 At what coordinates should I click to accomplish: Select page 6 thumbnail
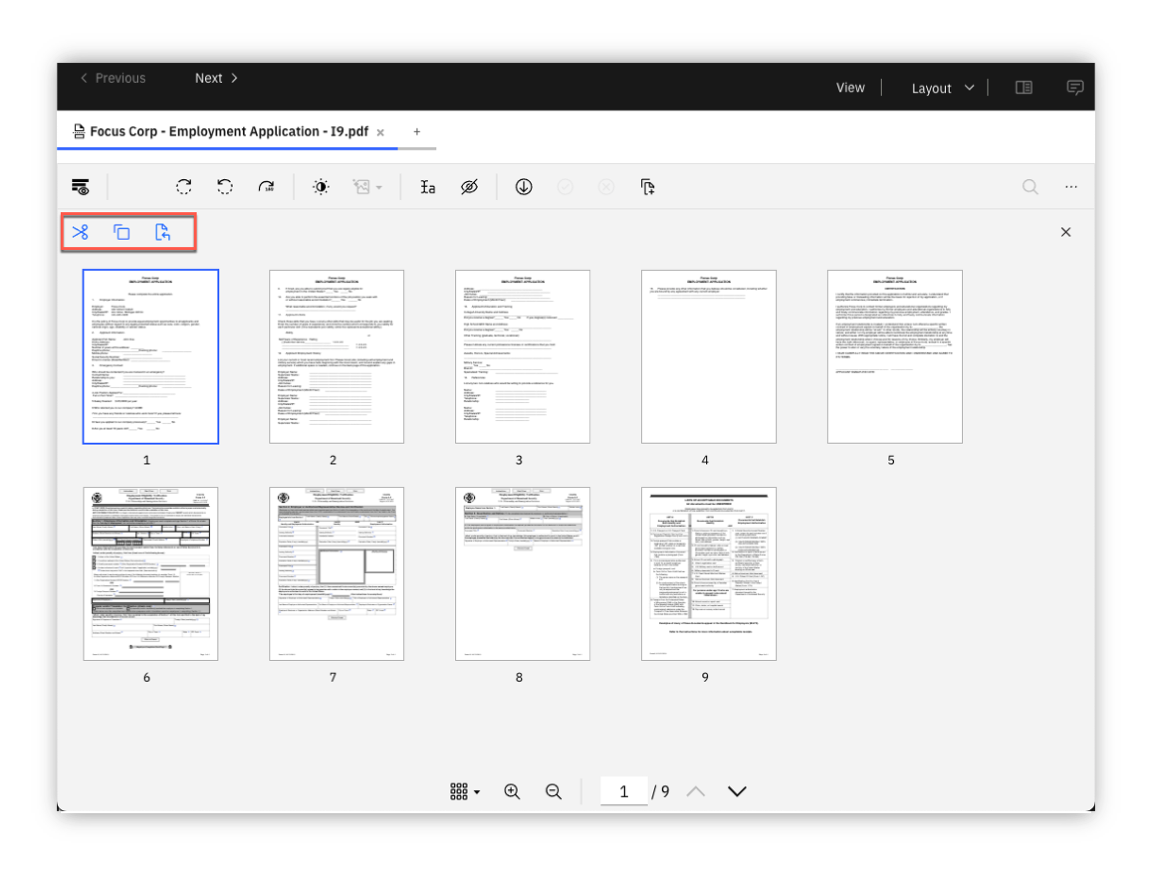tap(151, 574)
